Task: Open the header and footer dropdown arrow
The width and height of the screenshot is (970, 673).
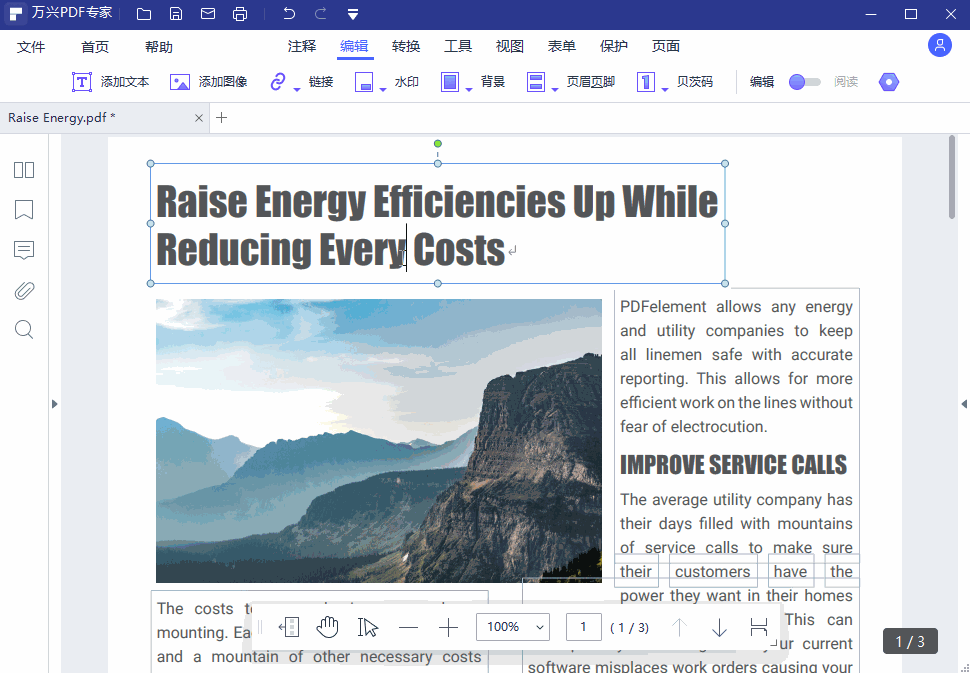Action: (x=555, y=90)
